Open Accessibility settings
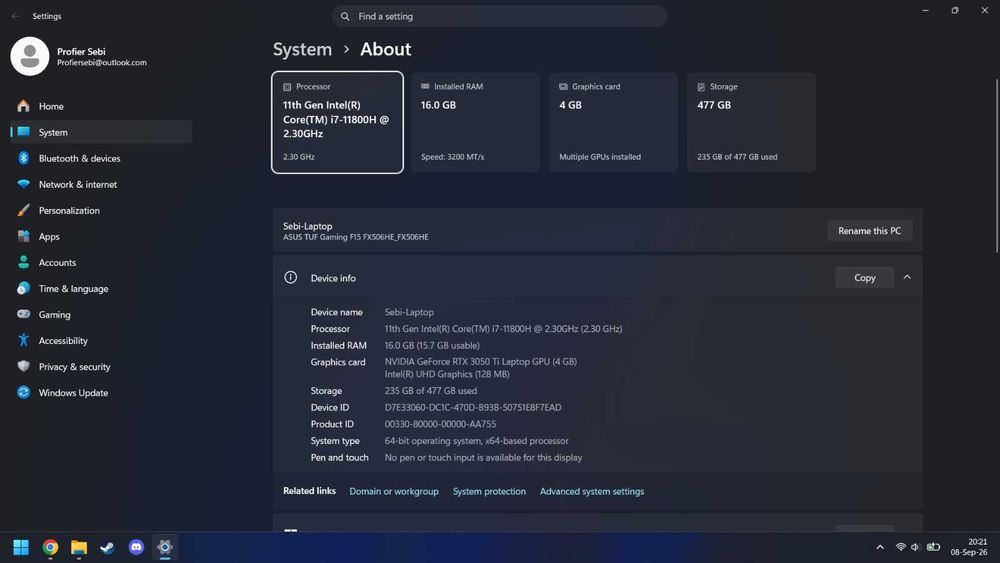1000x563 pixels. pos(101,340)
